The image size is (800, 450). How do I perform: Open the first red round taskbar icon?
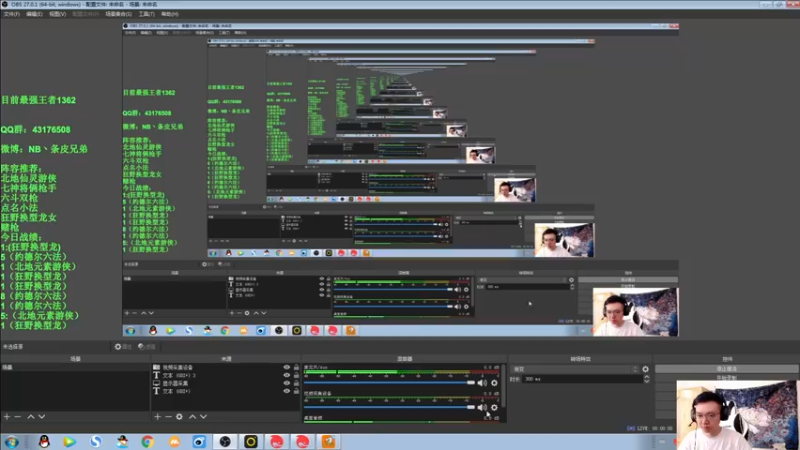[277, 442]
